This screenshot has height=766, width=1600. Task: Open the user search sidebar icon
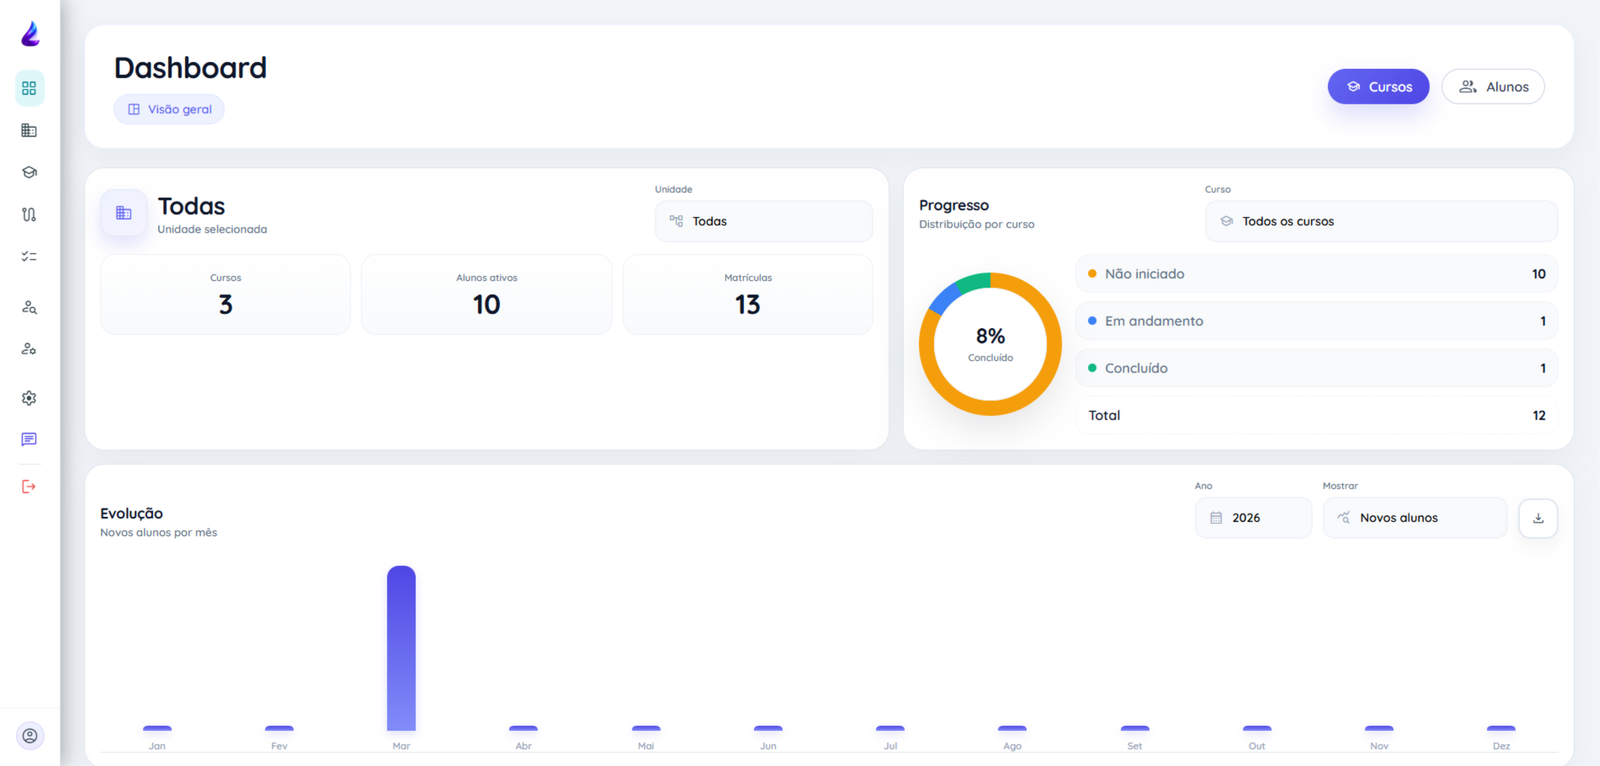pos(29,307)
